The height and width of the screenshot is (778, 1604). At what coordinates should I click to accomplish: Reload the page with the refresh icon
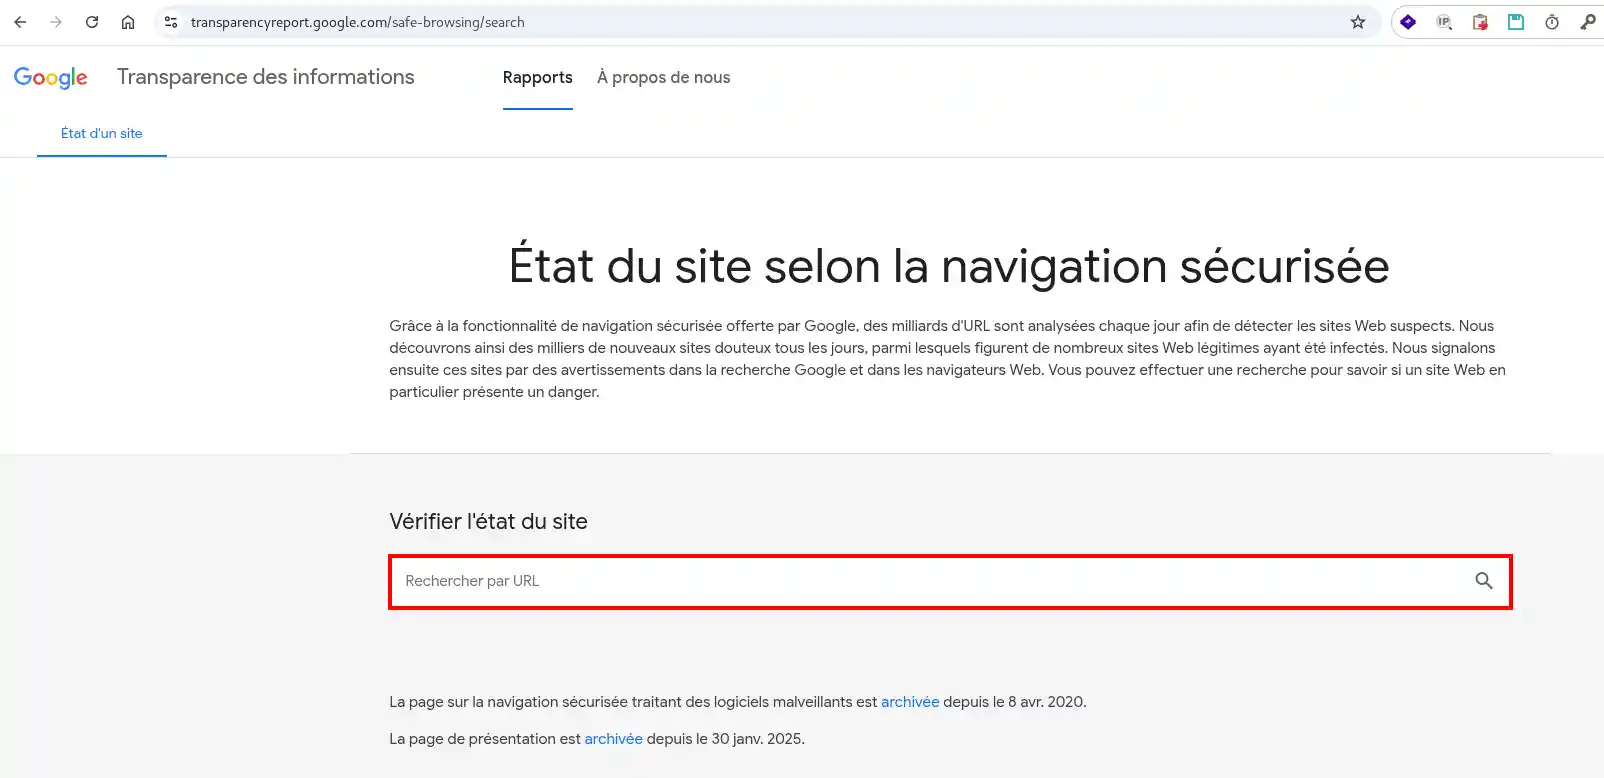[92, 22]
